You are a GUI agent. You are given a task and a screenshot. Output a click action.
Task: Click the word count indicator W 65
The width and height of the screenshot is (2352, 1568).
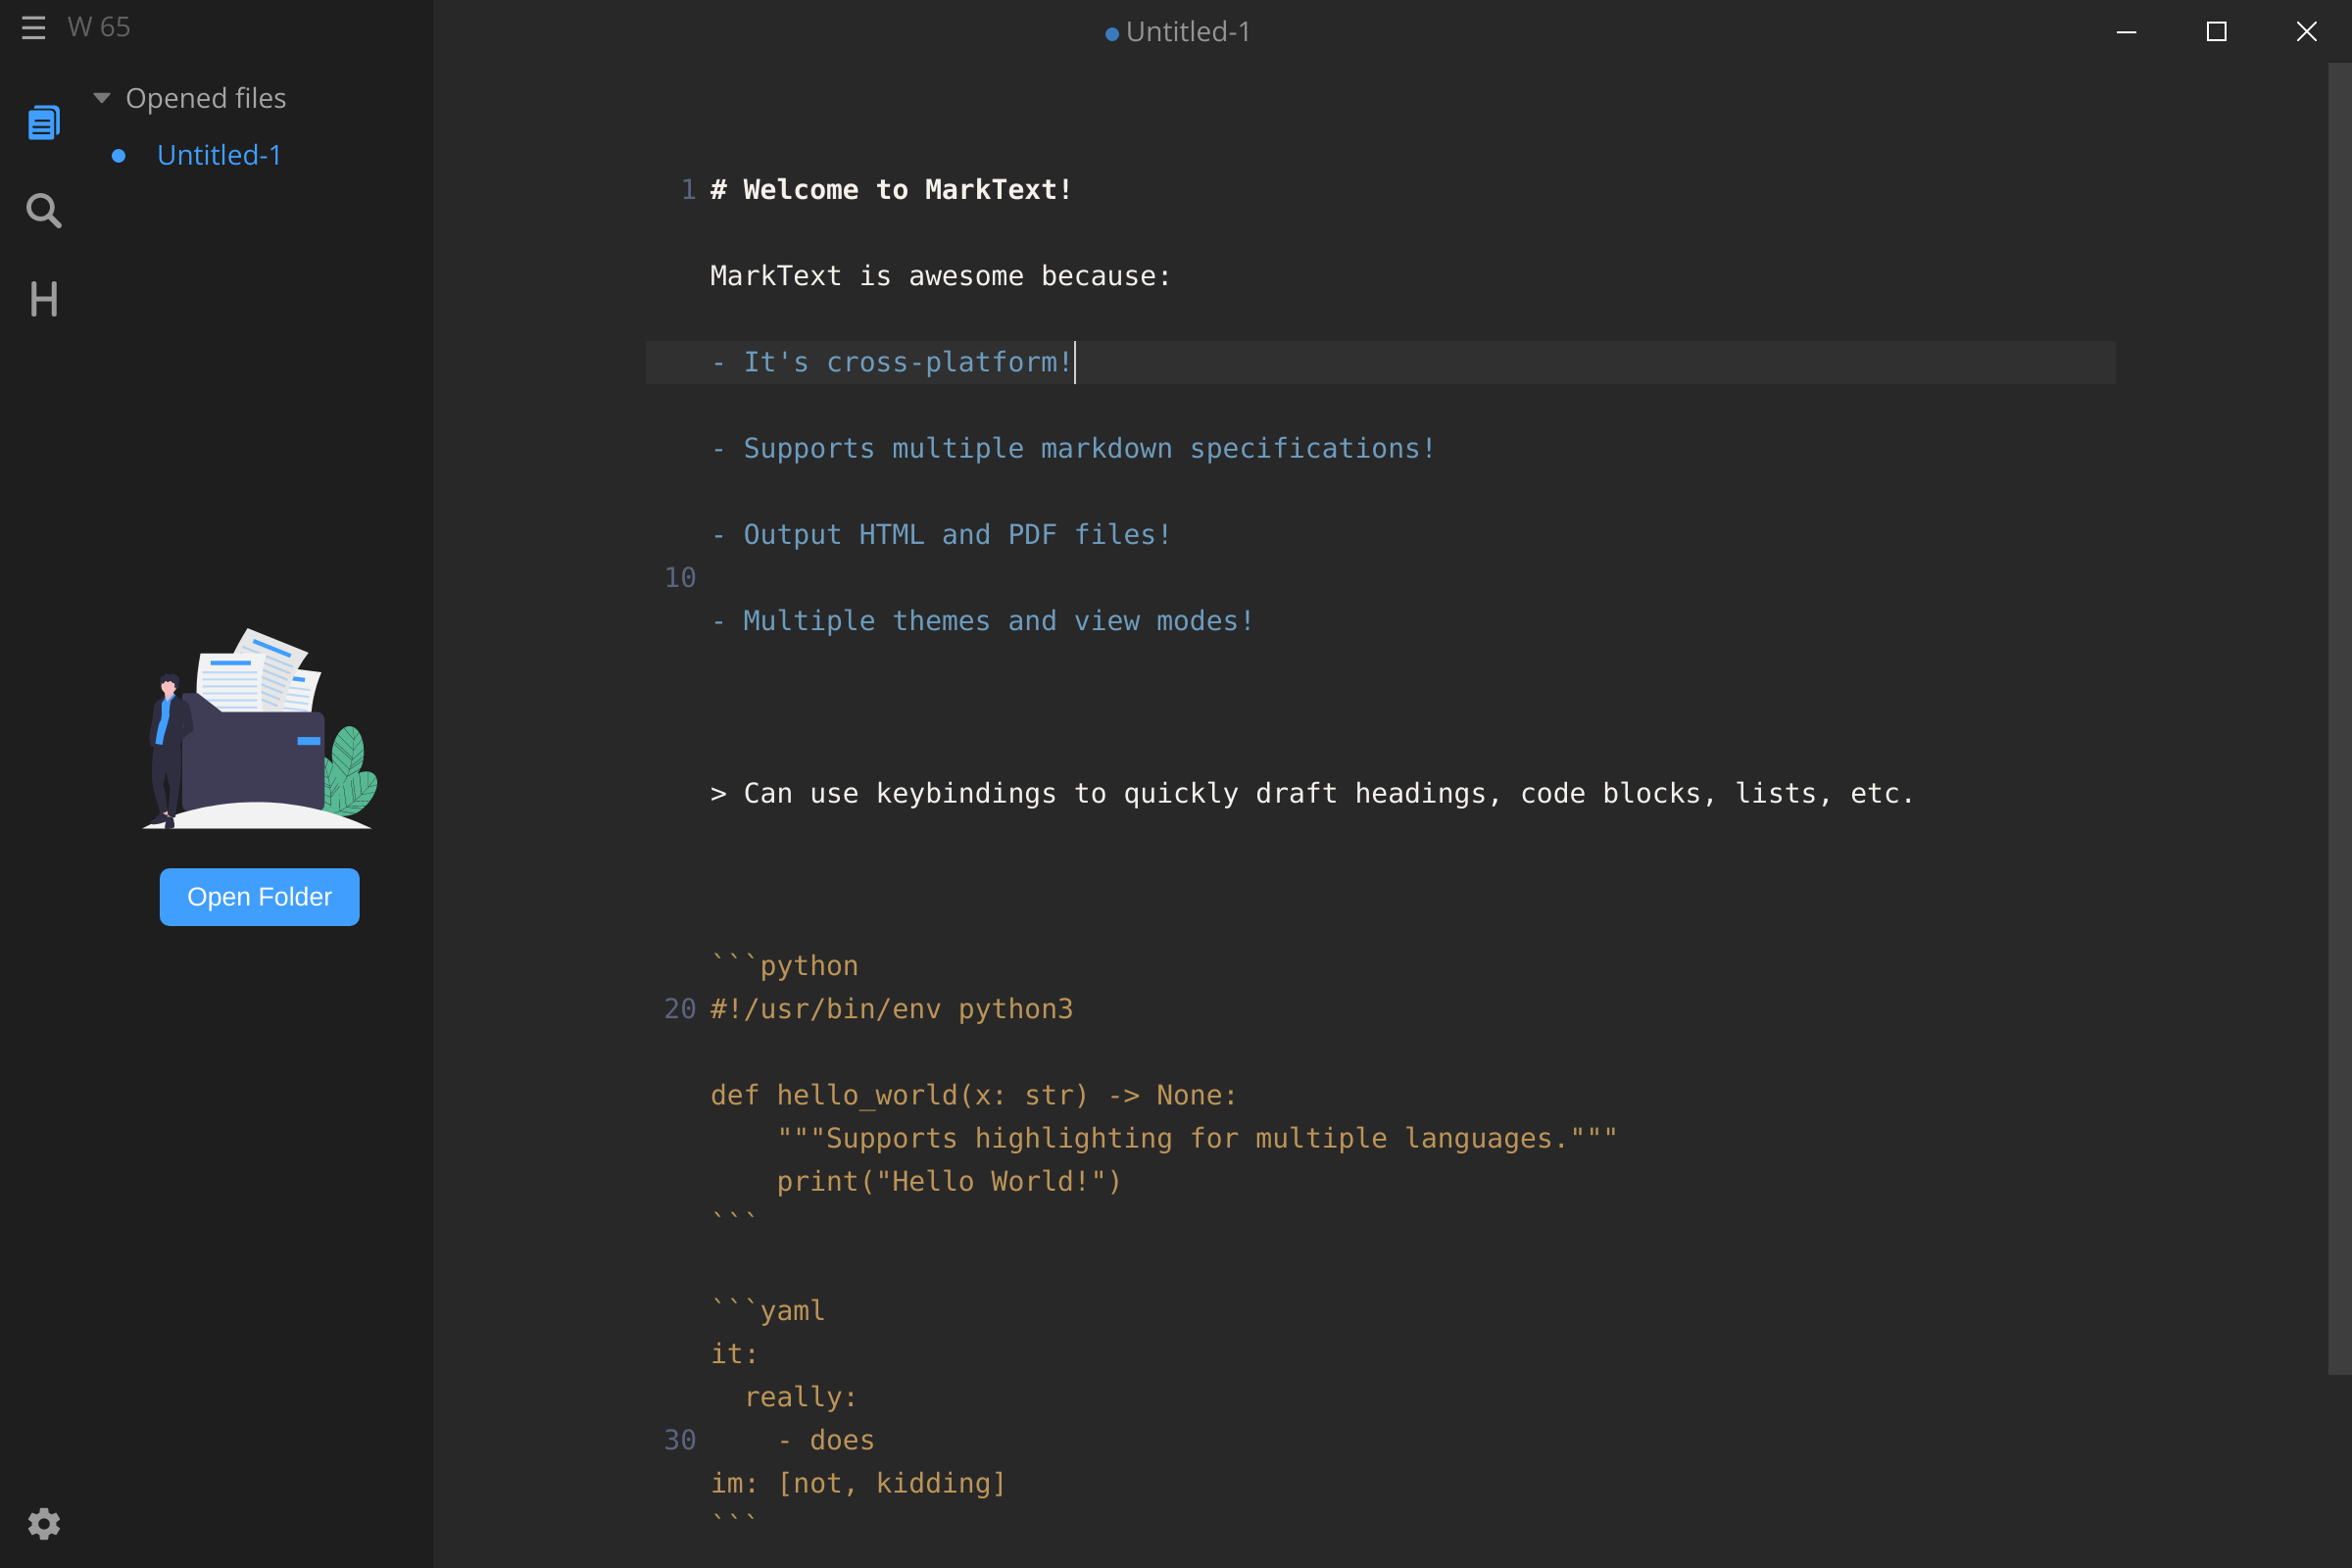[x=98, y=27]
